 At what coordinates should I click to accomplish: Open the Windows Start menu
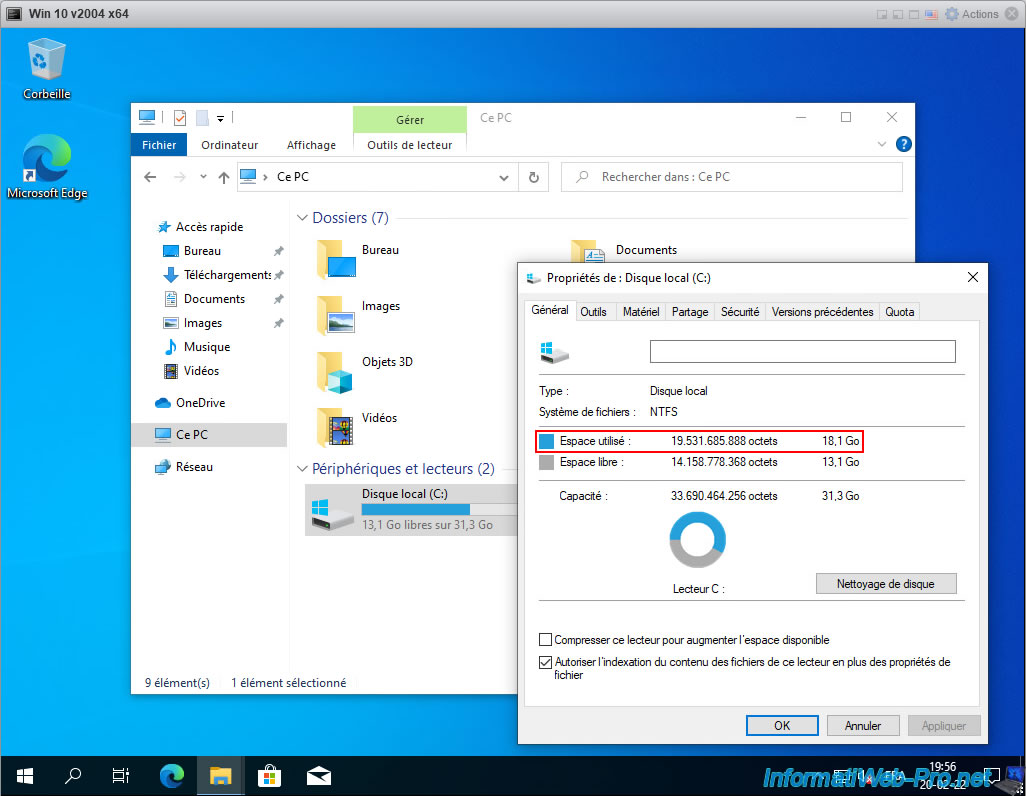25,776
